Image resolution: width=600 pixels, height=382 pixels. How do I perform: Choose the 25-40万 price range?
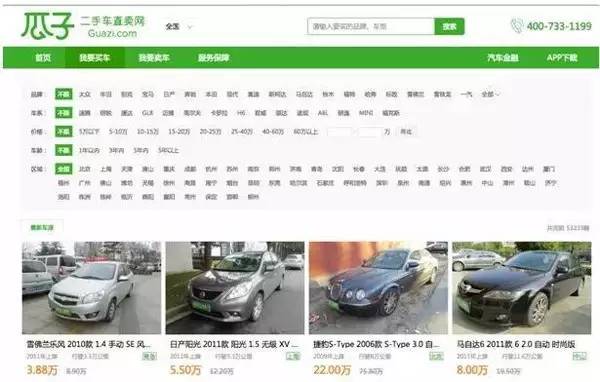click(242, 132)
